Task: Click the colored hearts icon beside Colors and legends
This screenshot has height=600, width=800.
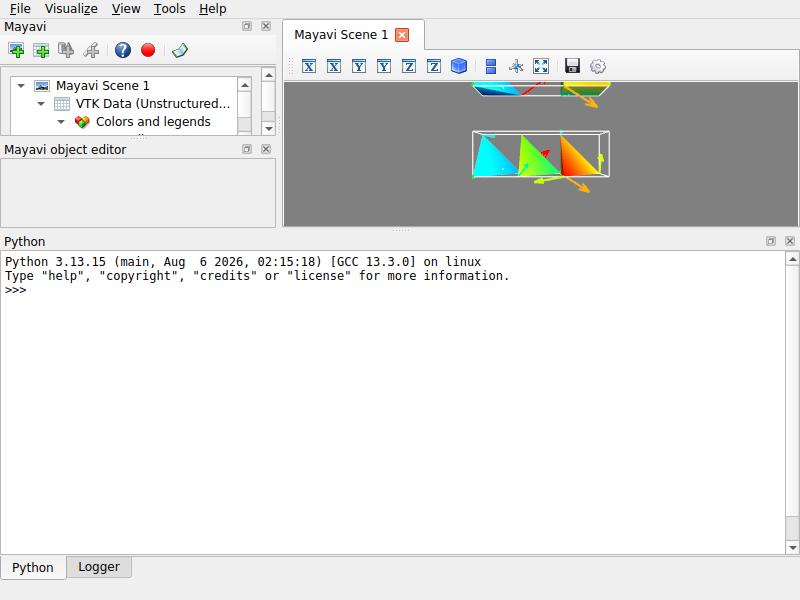Action: 82,122
